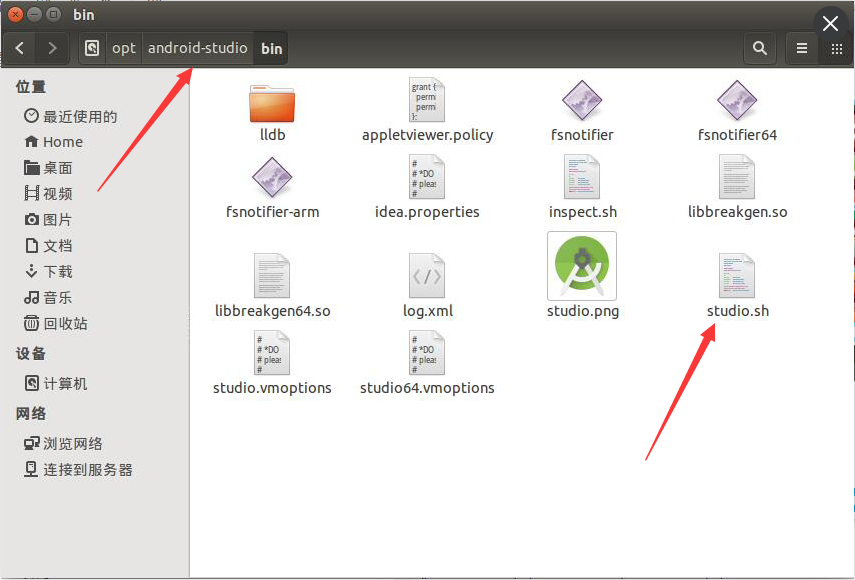Open 回收站 trash in sidebar
This screenshot has width=855, height=580.
56,323
